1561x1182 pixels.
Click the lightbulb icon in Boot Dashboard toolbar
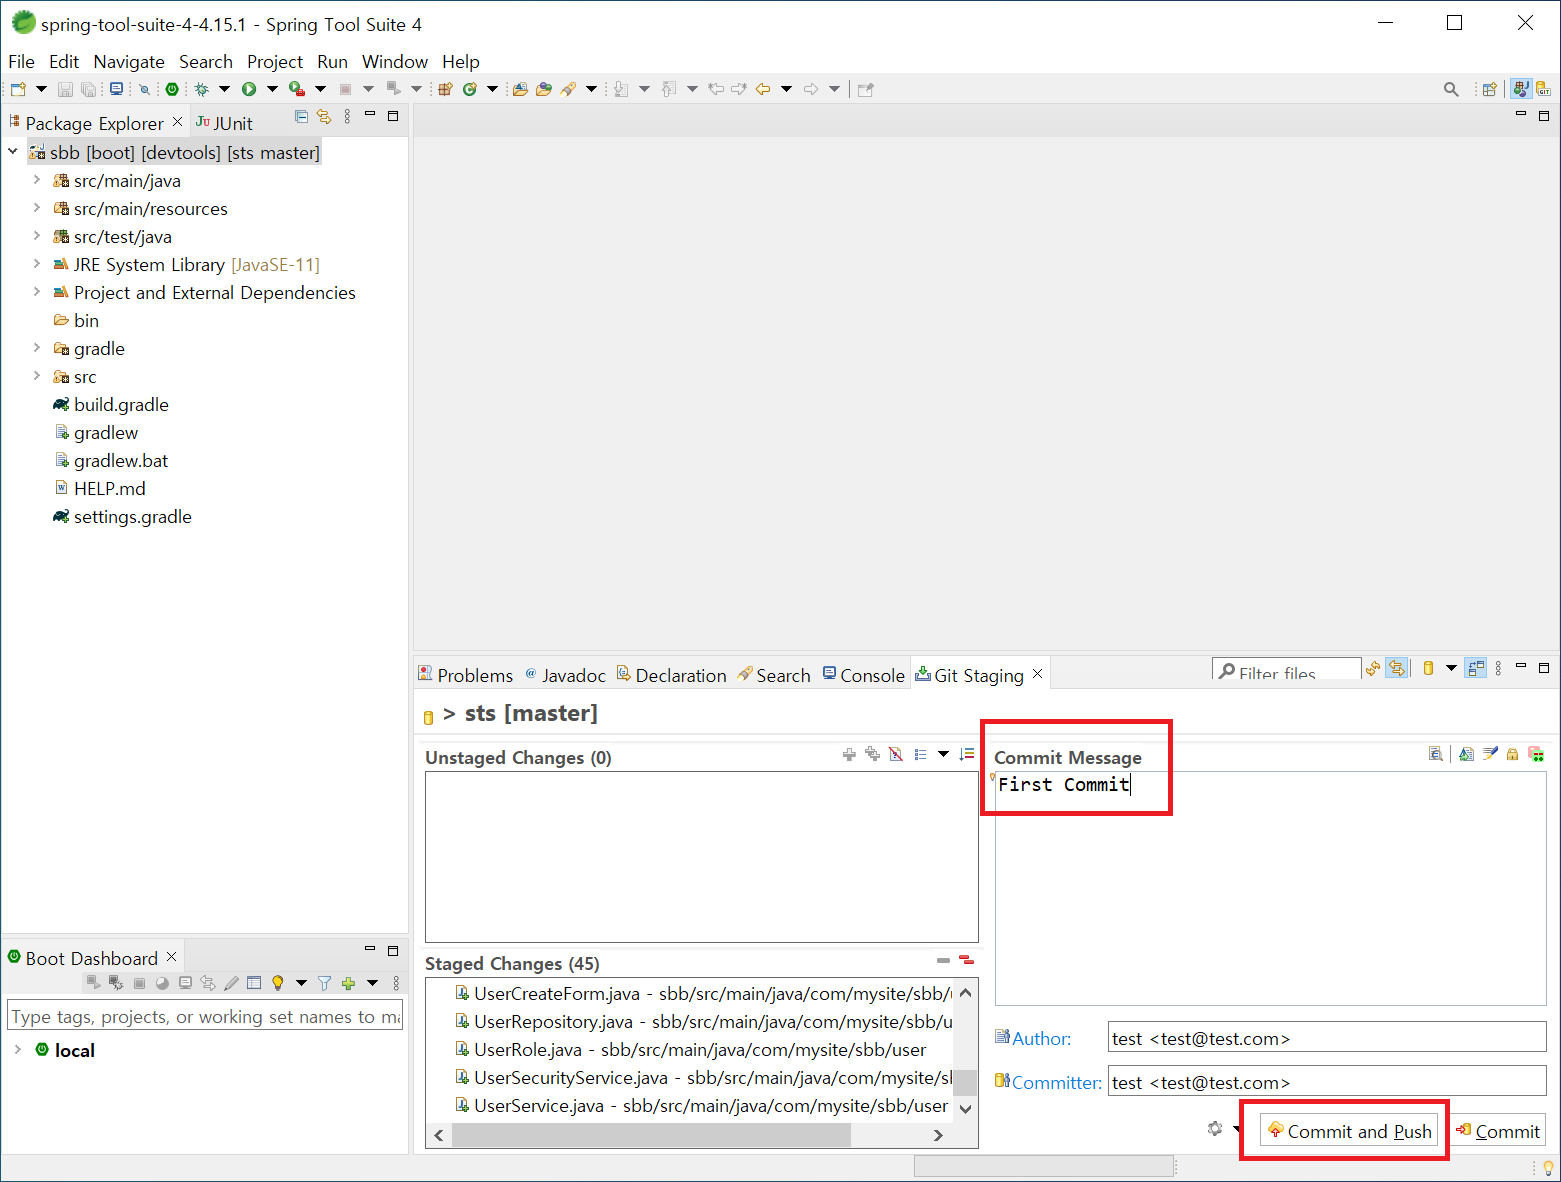pyautogui.click(x=278, y=983)
